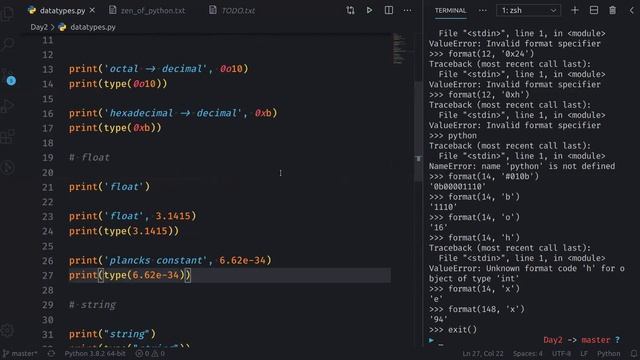Image resolution: width=640 pixels, height=360 pixels.
Task: Click in line print('hexadecimal -> decimal', 0xb)
Action: (173, 113)
